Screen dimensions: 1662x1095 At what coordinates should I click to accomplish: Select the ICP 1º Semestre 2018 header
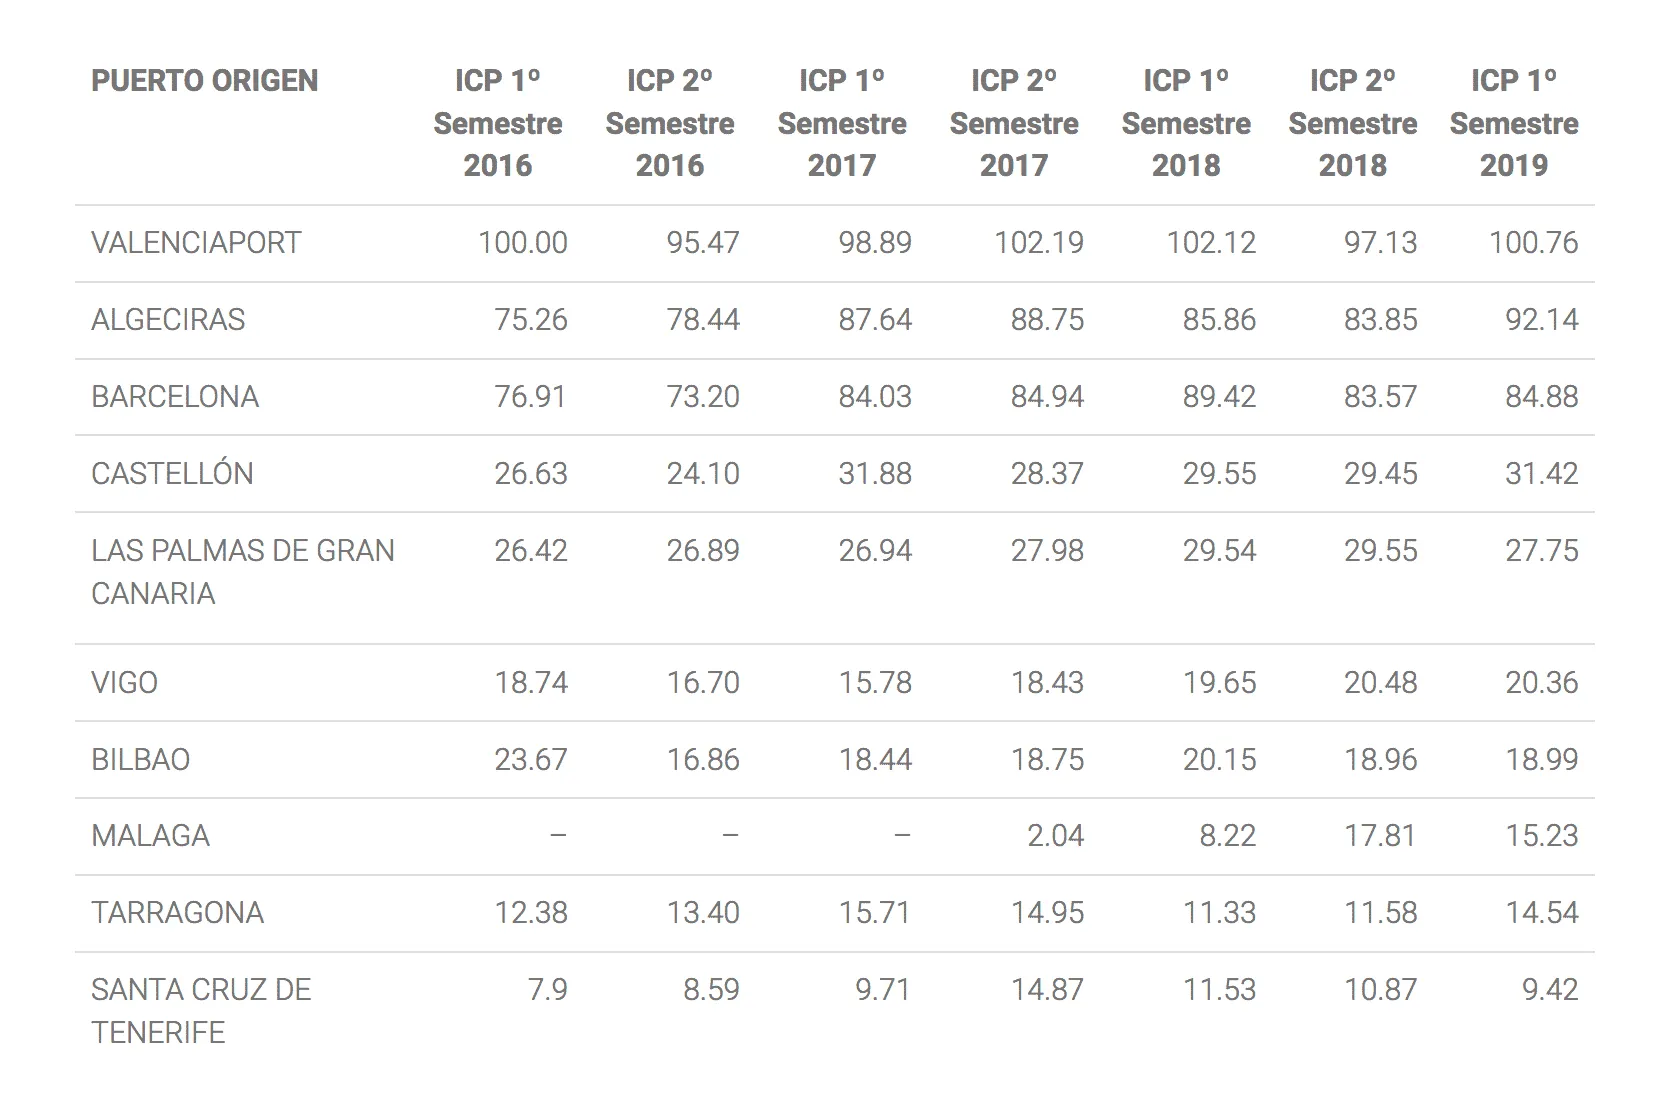1185,122
